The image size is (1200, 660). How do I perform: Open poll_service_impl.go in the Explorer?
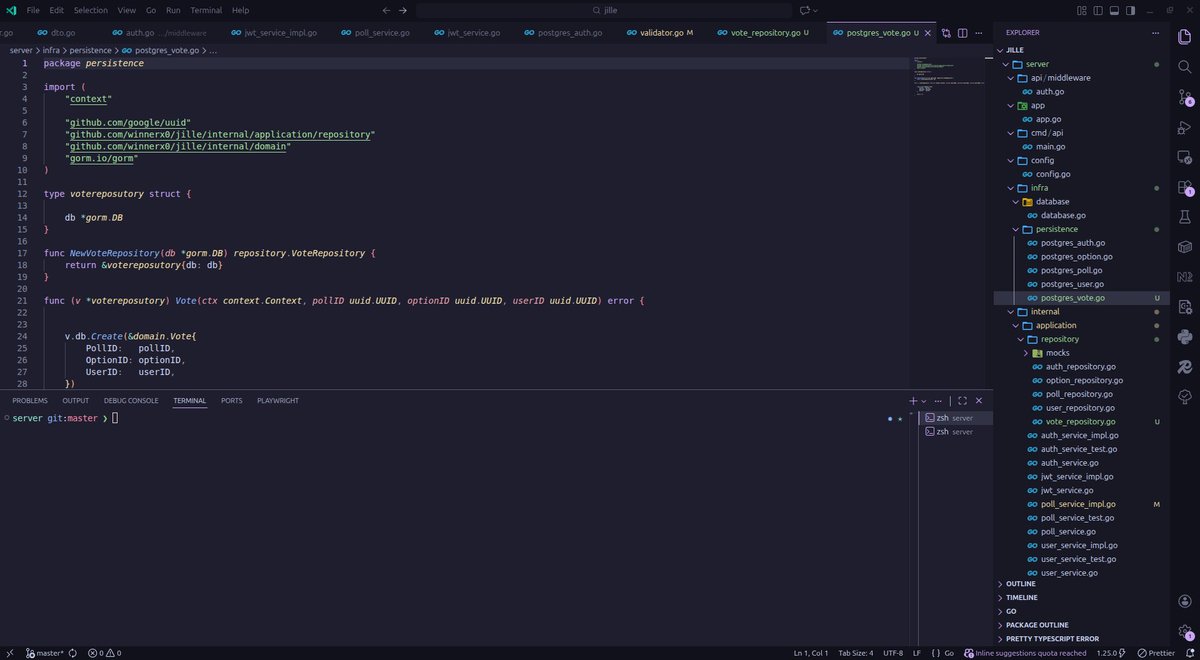click(1078, 504)
